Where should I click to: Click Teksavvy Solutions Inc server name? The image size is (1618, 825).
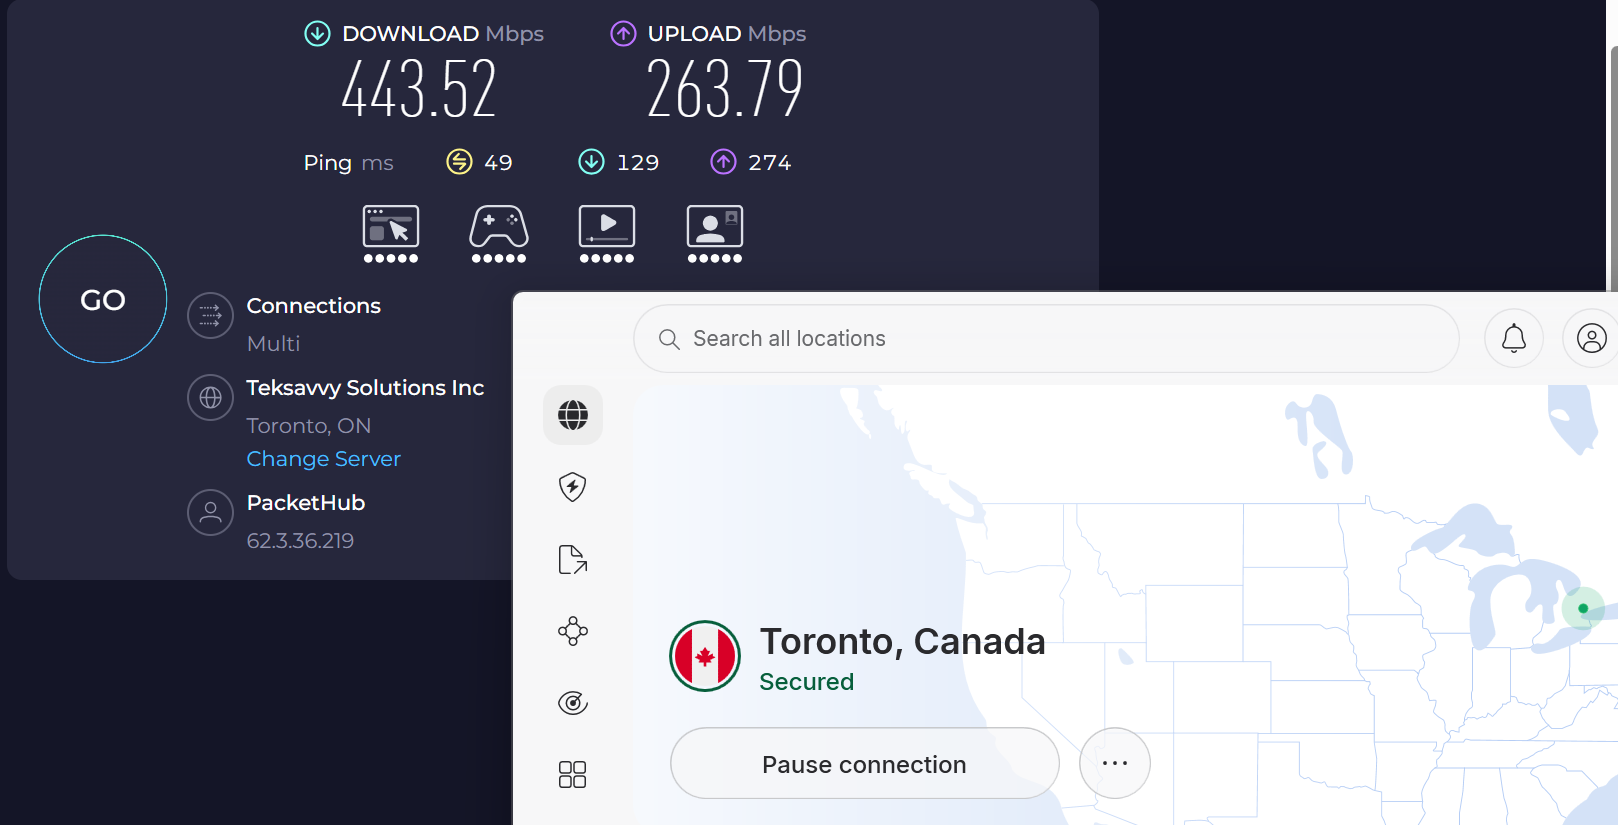coord(365,388)
